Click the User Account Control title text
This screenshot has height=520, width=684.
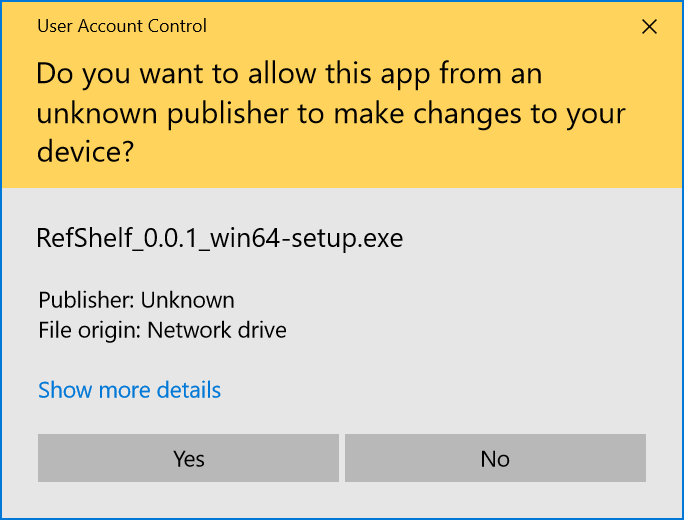[122, 26]
